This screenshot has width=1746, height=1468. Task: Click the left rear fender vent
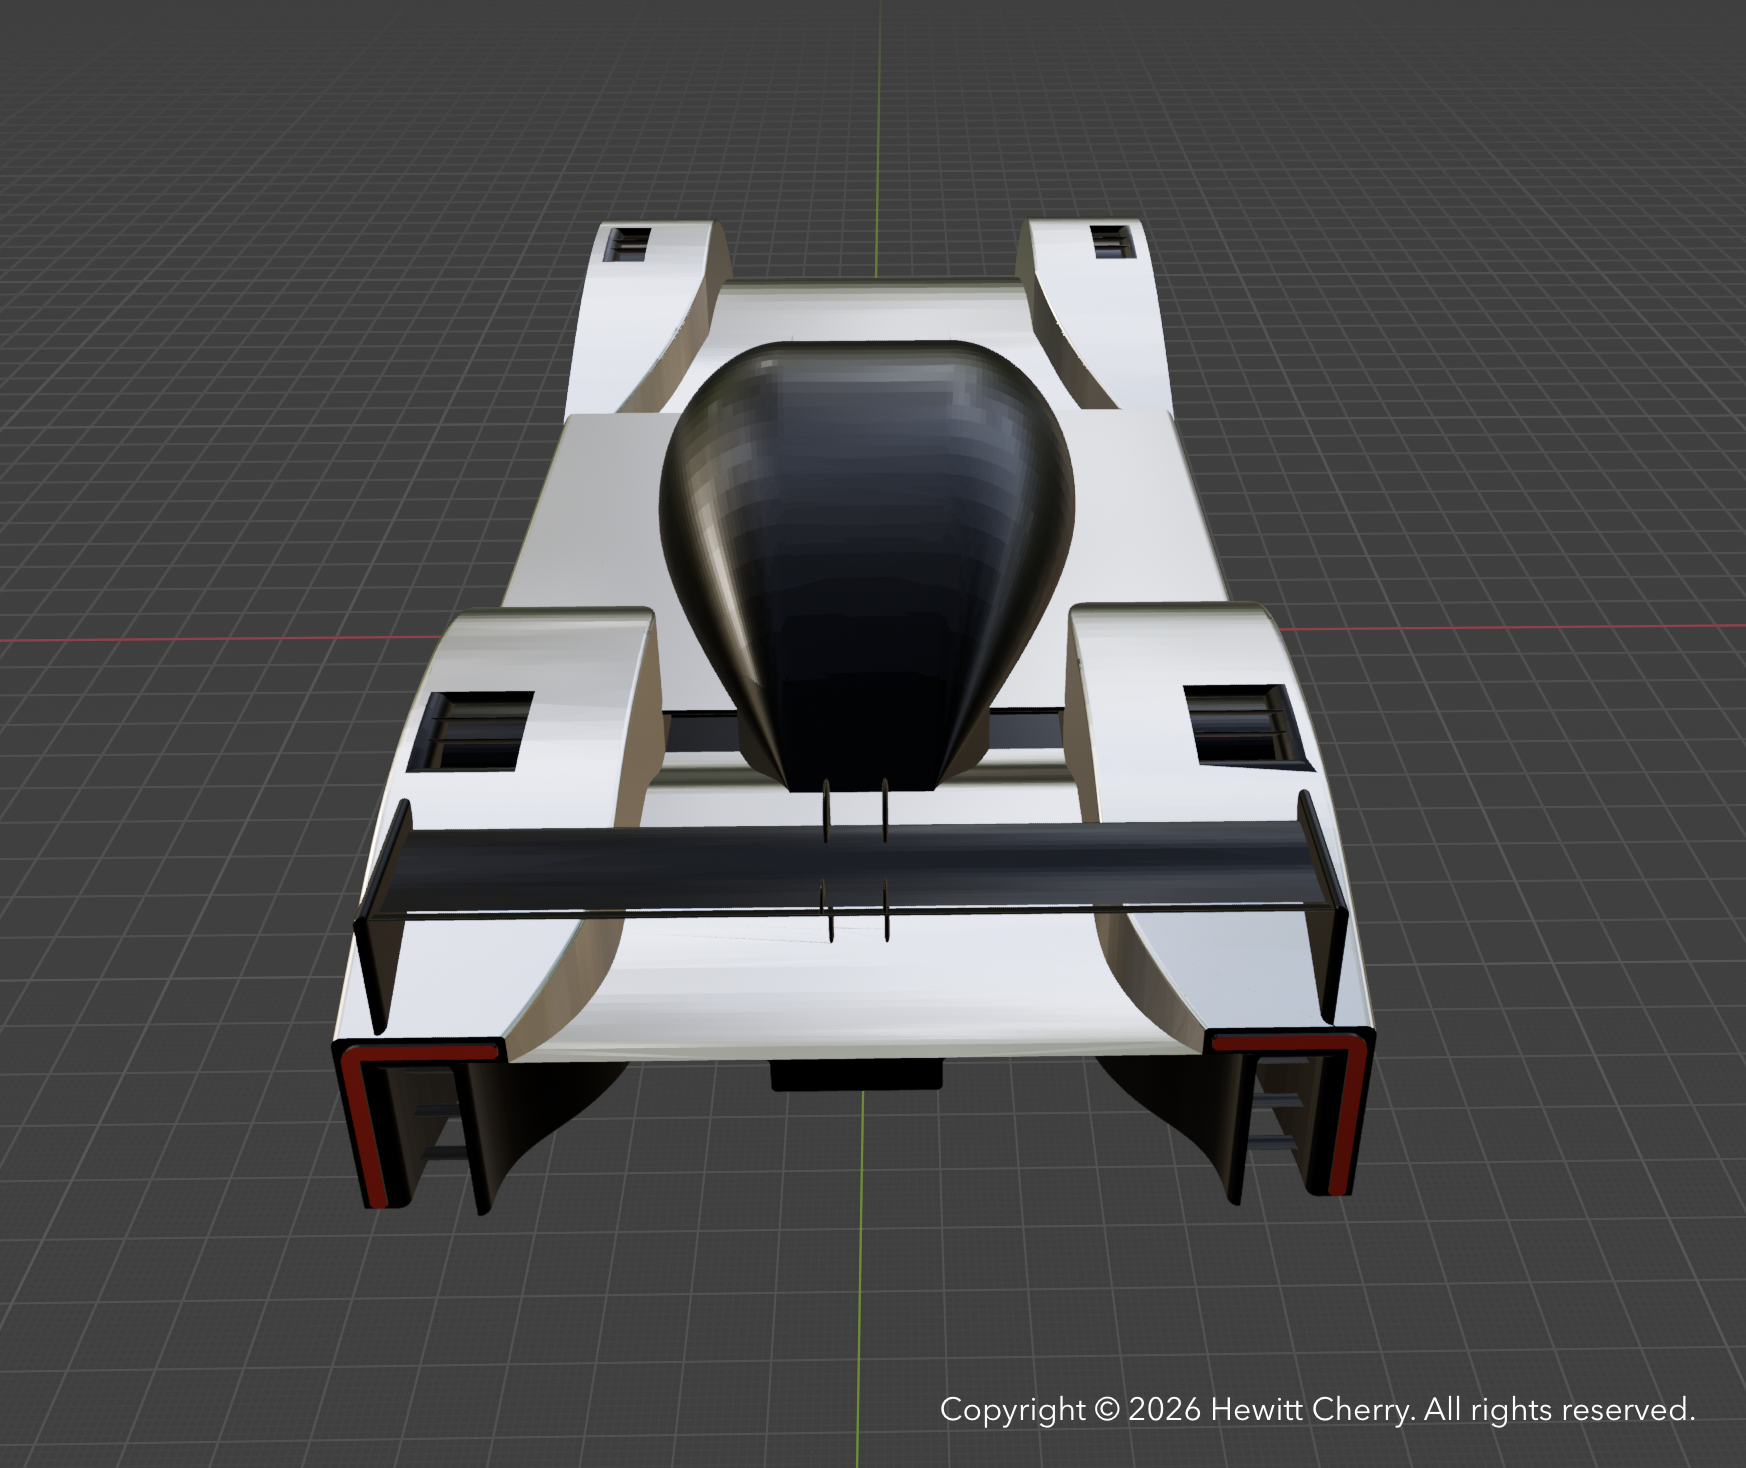(x=475, y=730)
